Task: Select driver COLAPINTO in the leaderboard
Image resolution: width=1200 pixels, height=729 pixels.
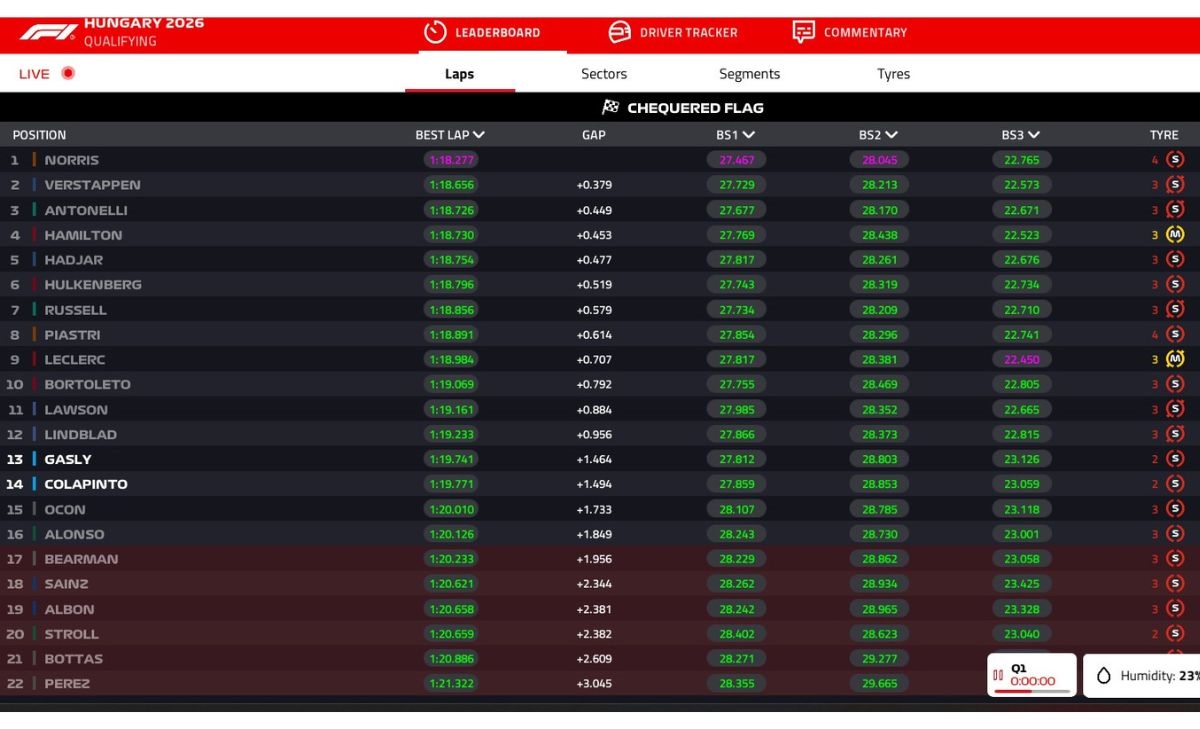Action: point(86,484)
